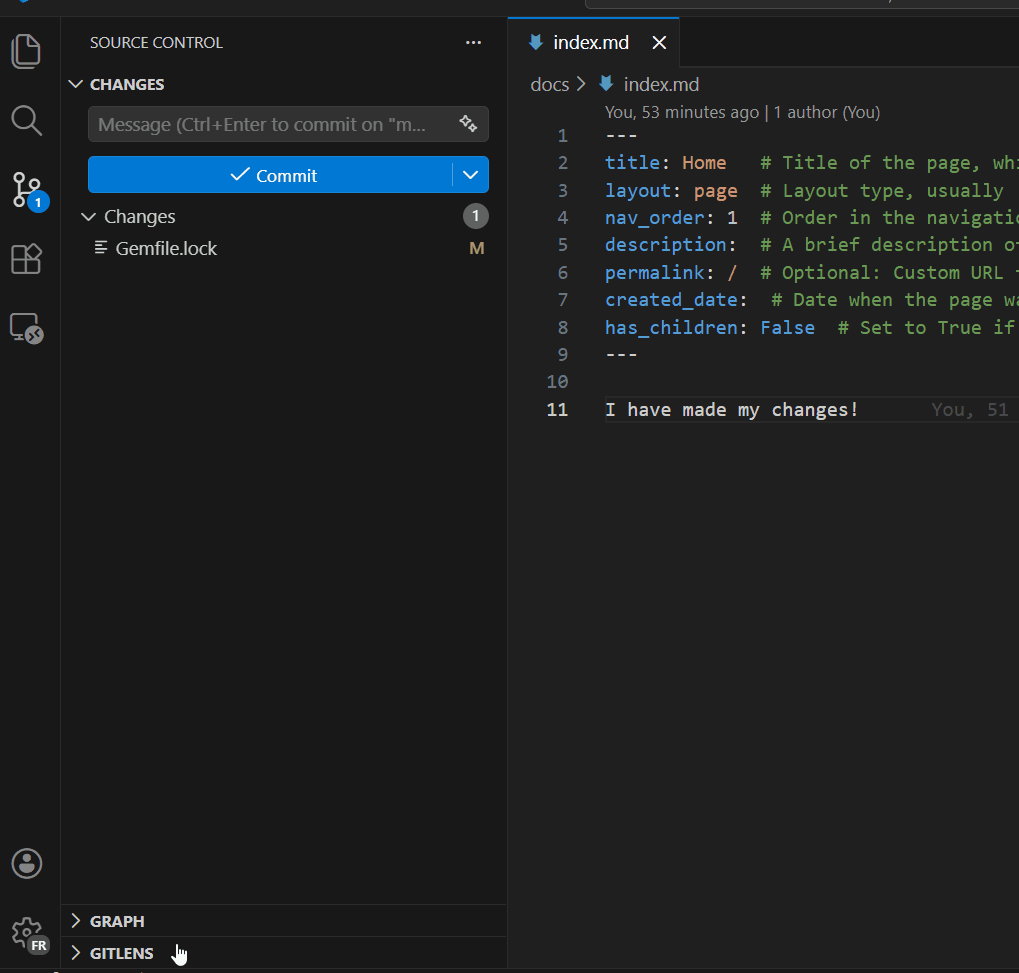The height and width of the screenshot is (973, 1019).
Task: Open the Manage settings gear icon
Action: 27,933
